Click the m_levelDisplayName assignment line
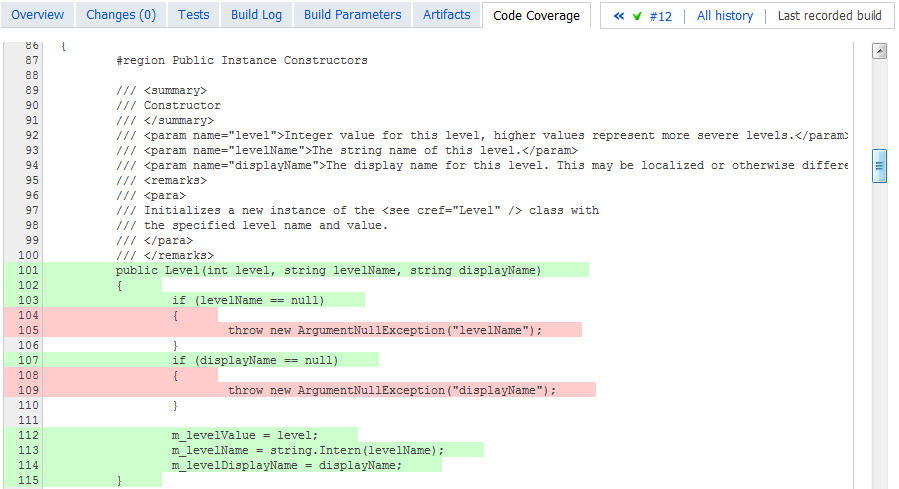899x489 pixels. coord(286,465)
